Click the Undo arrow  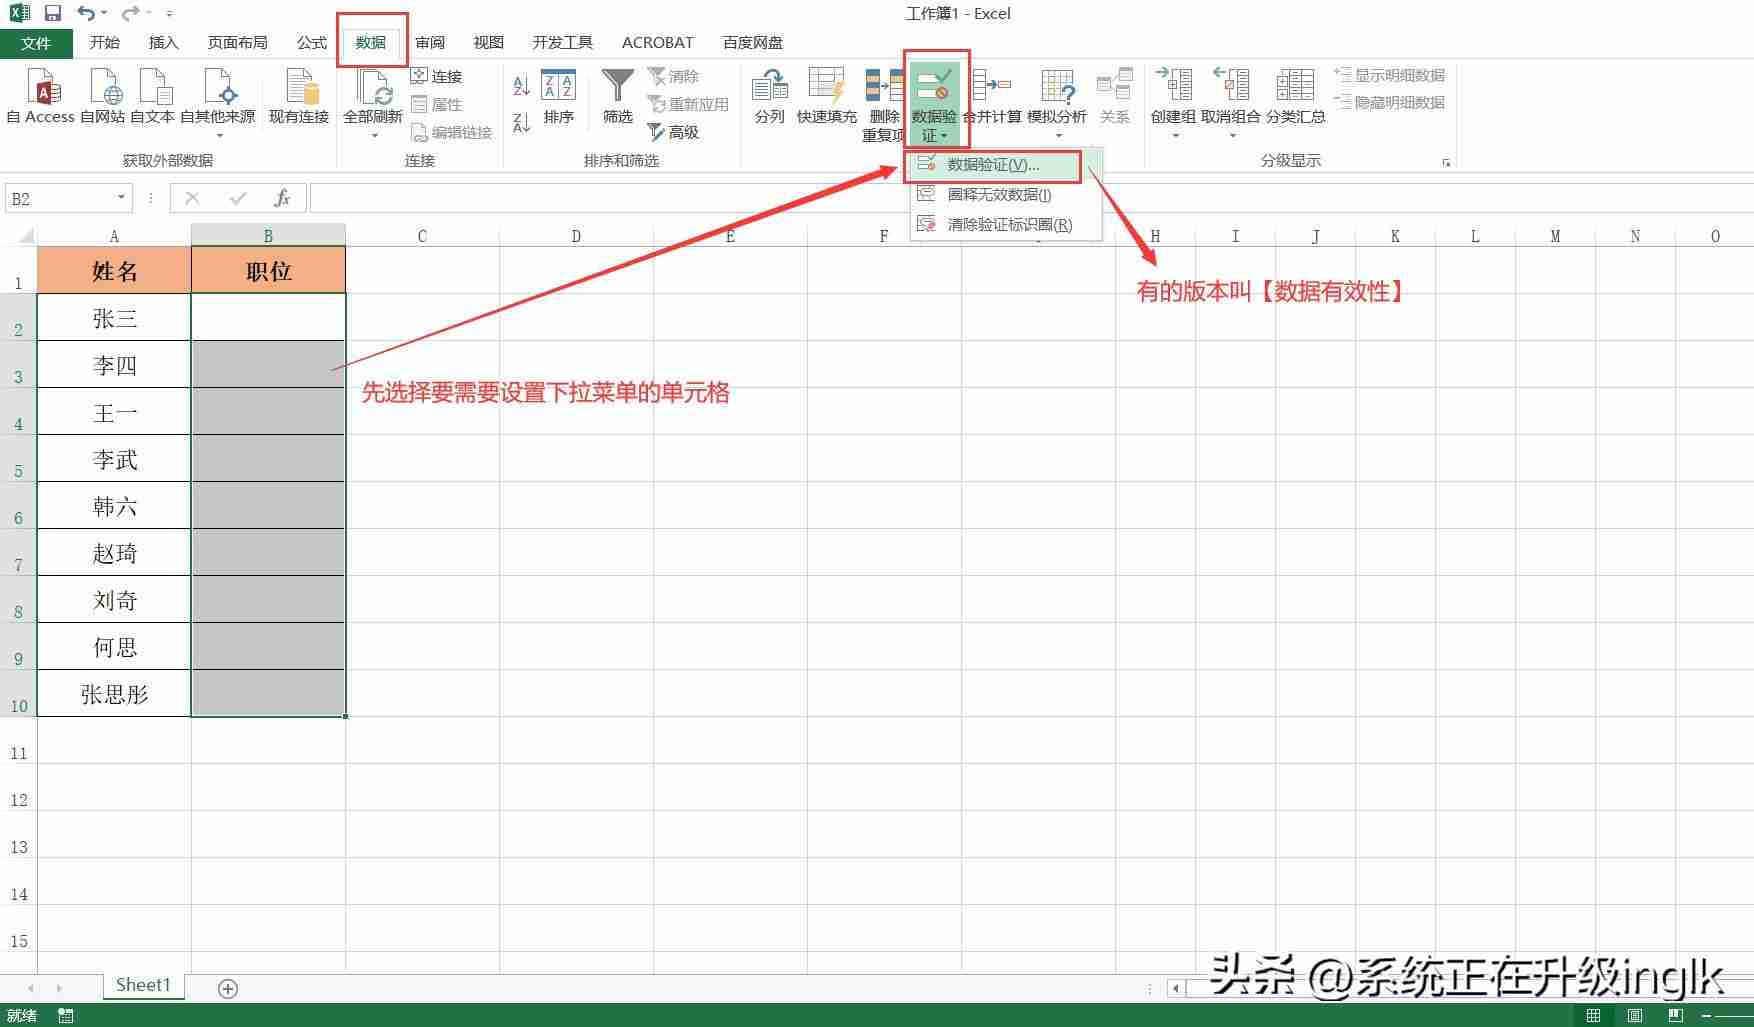pyautogui.click(x=86, y=13)
